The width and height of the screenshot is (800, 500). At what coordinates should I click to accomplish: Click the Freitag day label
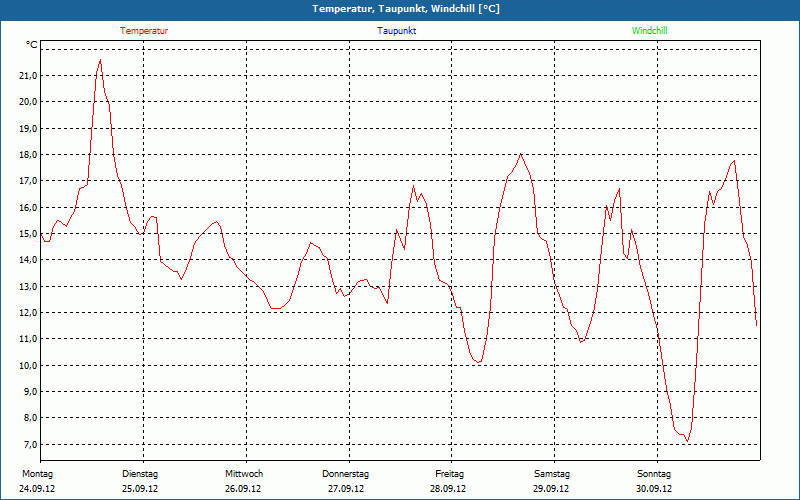tap(449, 474)
